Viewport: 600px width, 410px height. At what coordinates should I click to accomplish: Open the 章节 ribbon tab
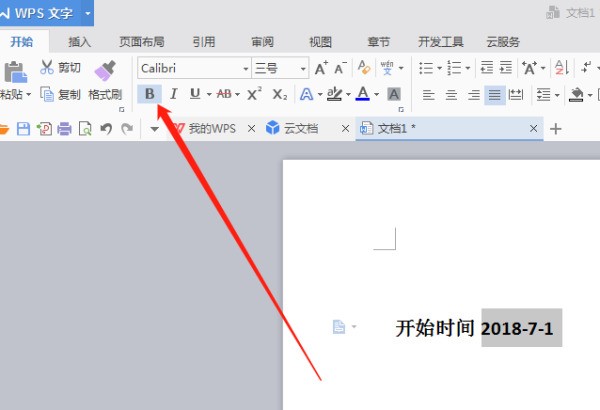click(x=378, y=42)
